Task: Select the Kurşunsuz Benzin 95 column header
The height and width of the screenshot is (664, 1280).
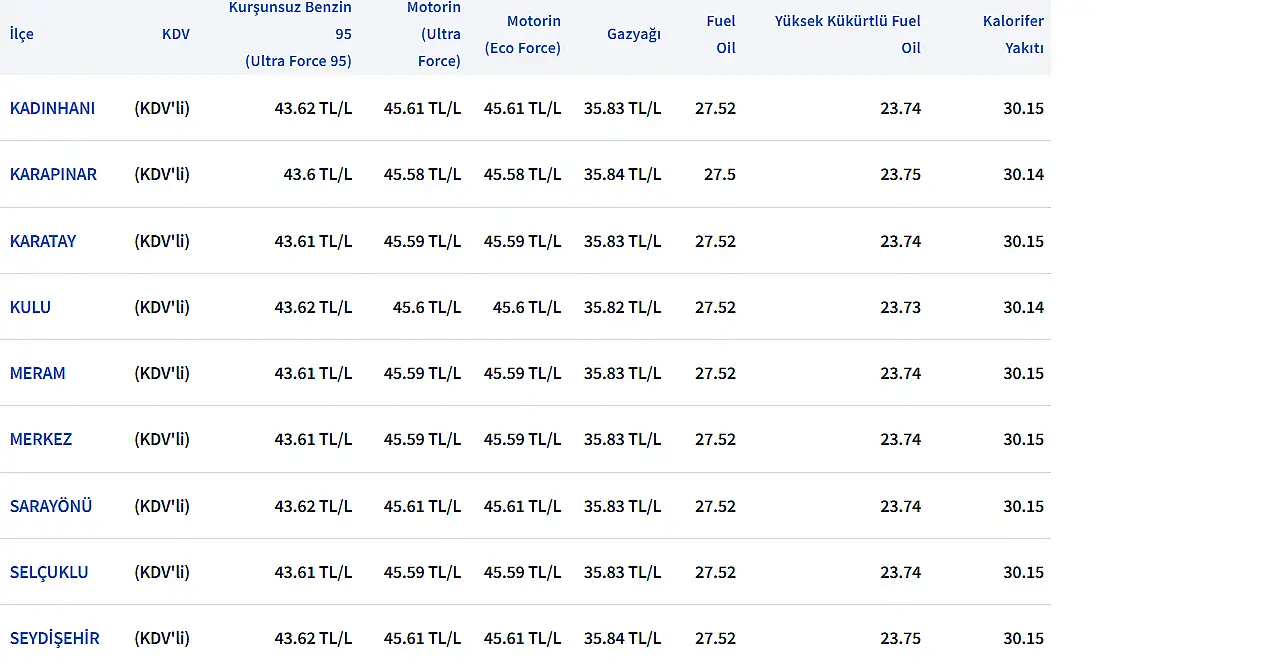Action: point(290,34)
